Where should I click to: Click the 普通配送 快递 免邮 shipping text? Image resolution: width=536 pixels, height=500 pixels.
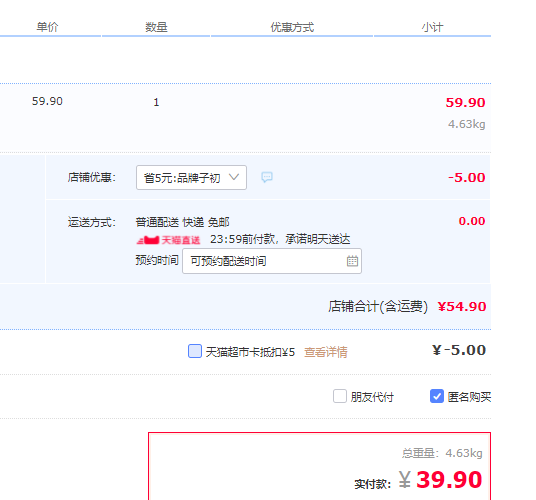tap(182, 222)
